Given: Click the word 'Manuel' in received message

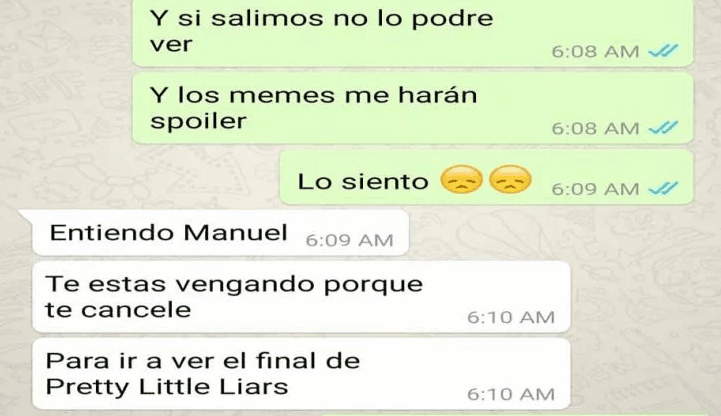Looking at the screenshot, I should 235,232.
